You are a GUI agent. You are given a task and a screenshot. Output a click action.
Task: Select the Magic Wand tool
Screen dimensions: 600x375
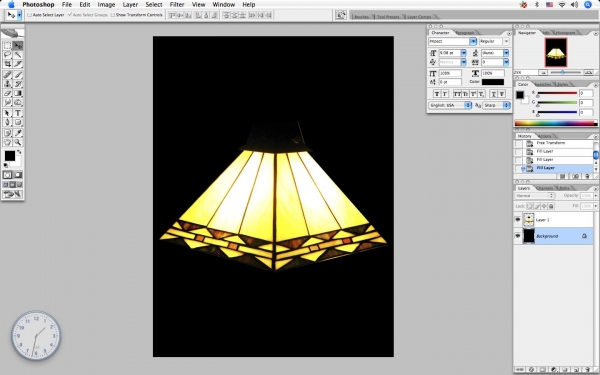click(x=18, y=55)
